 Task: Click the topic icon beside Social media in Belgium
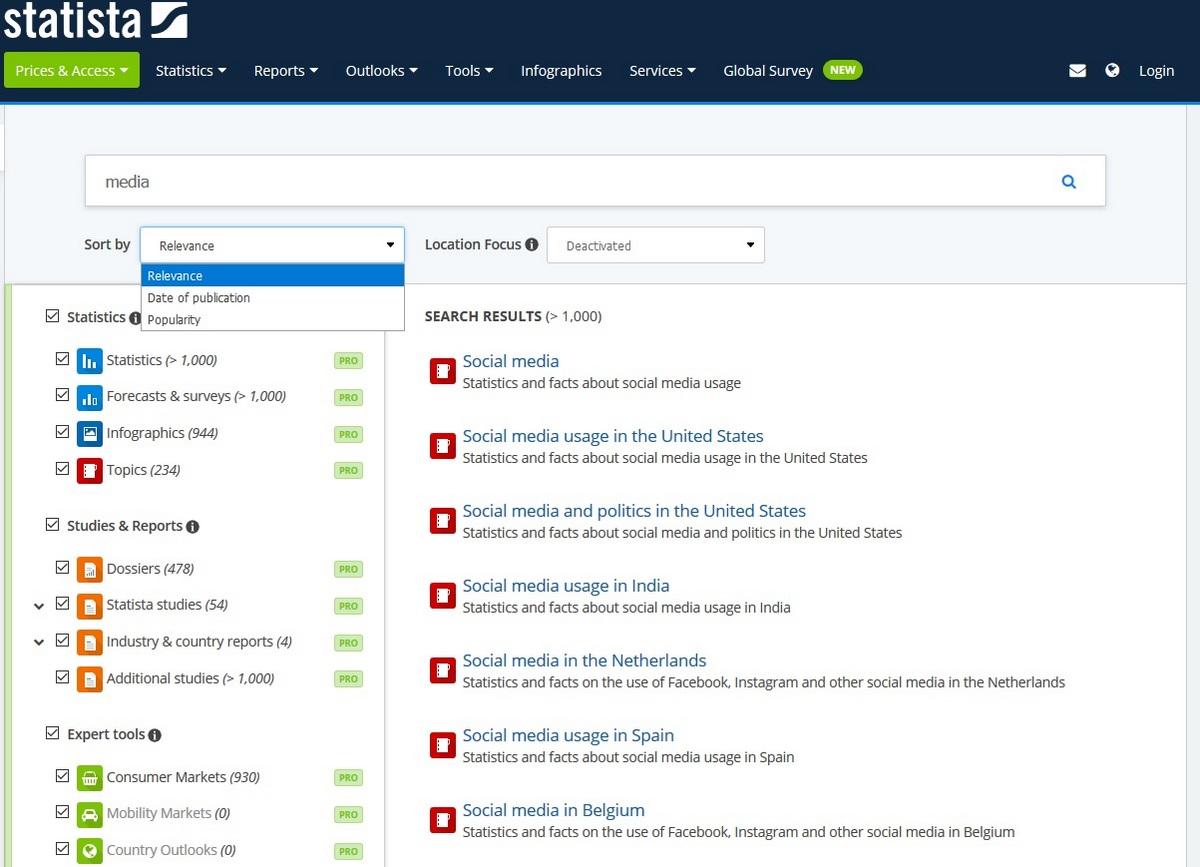pos(443,821)
